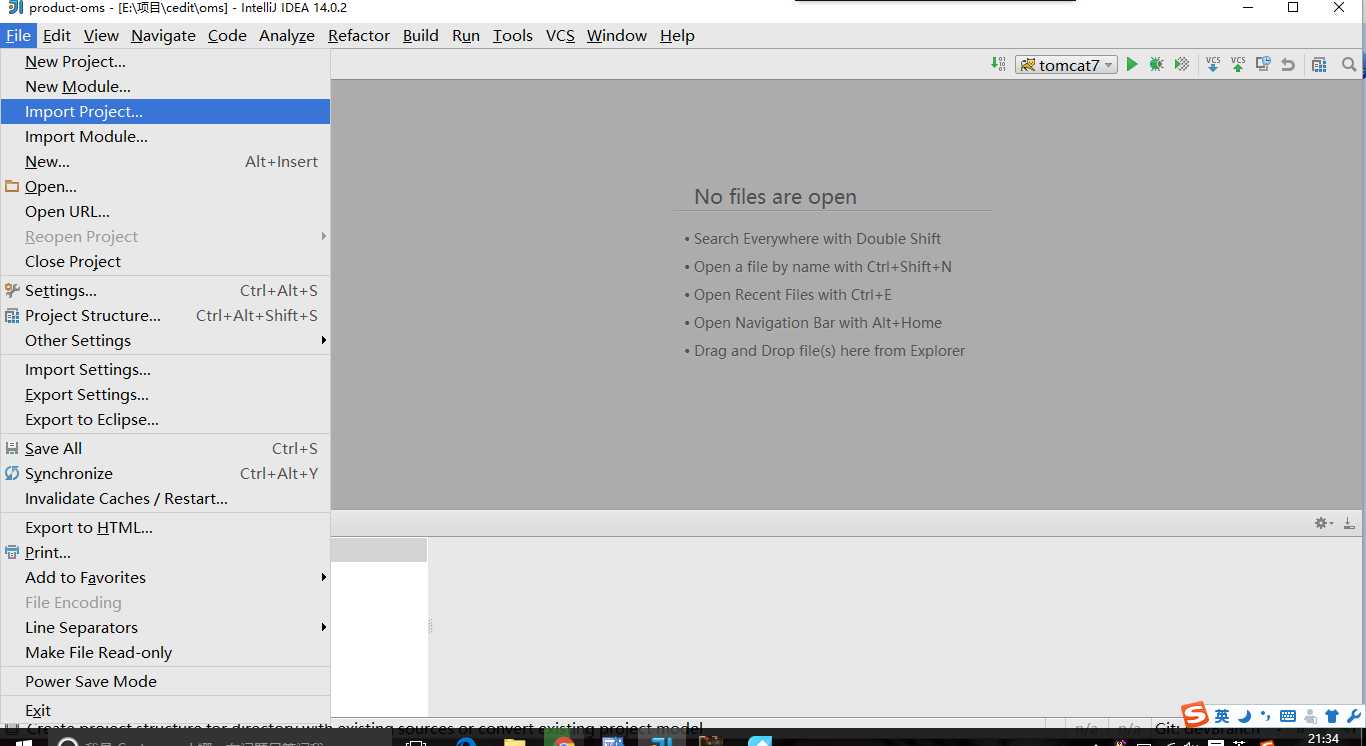
Task: Expand the Add to Favorites submenu
Action: tap(165, 577)
